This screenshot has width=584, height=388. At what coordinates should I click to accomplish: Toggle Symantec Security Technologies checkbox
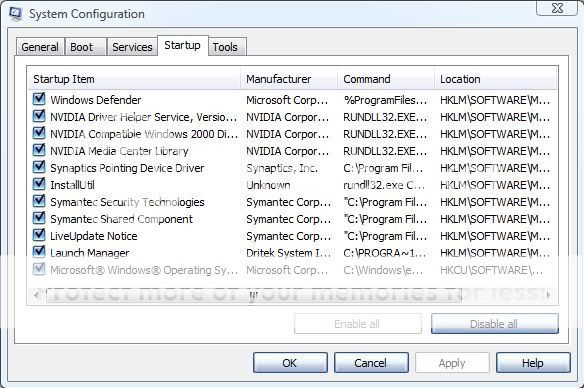point(39,201)
